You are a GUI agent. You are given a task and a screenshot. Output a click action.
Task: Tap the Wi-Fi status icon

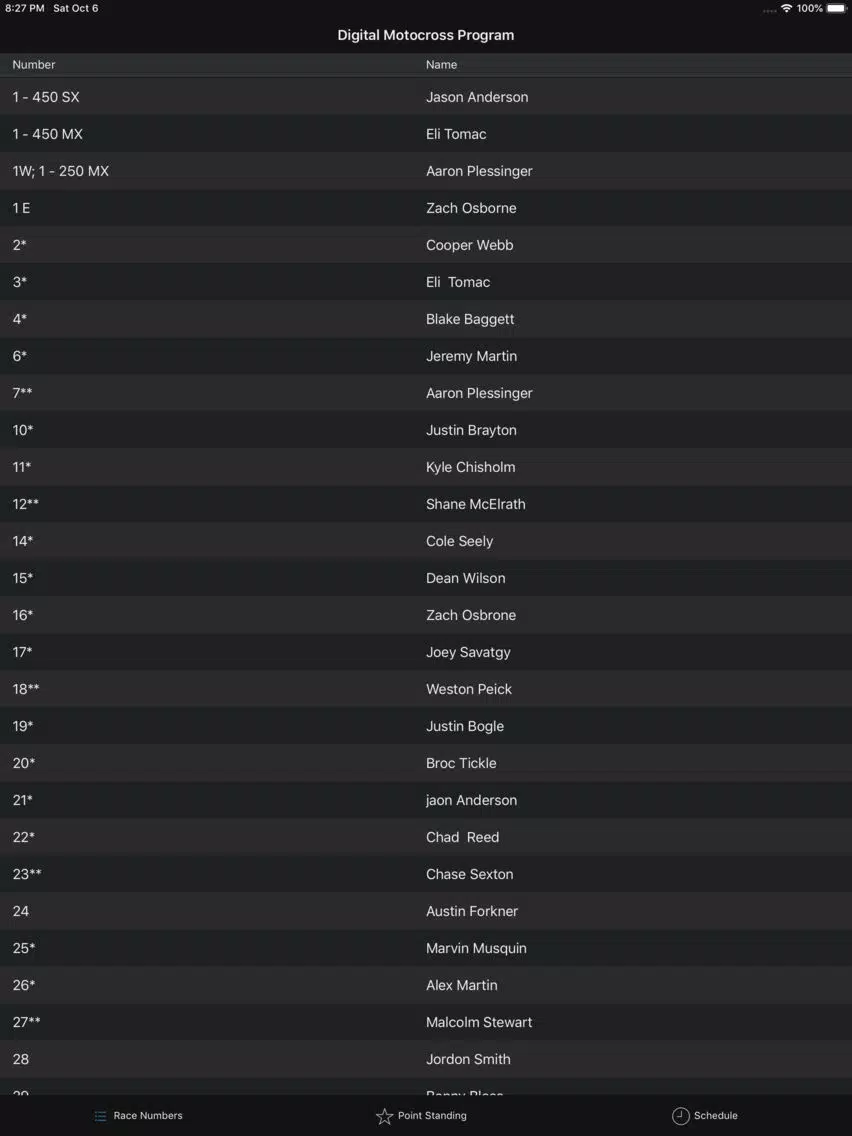786,9
